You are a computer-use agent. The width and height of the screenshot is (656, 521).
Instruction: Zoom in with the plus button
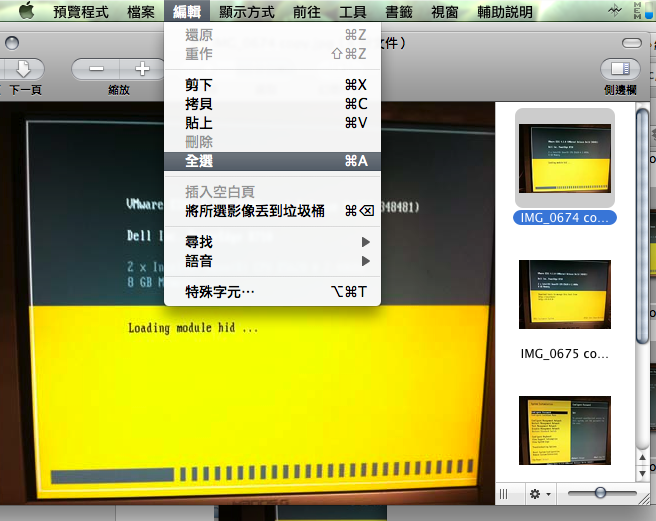tap(142, 69)
